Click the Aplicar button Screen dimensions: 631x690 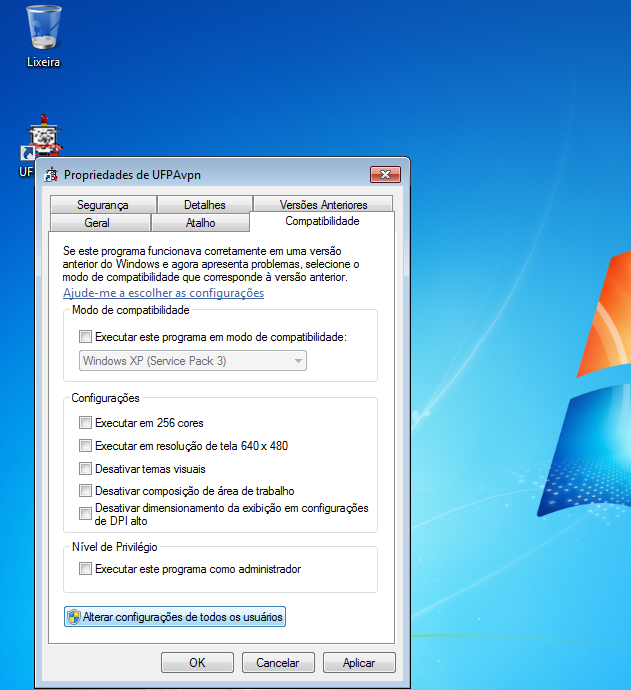coord(359,663)
